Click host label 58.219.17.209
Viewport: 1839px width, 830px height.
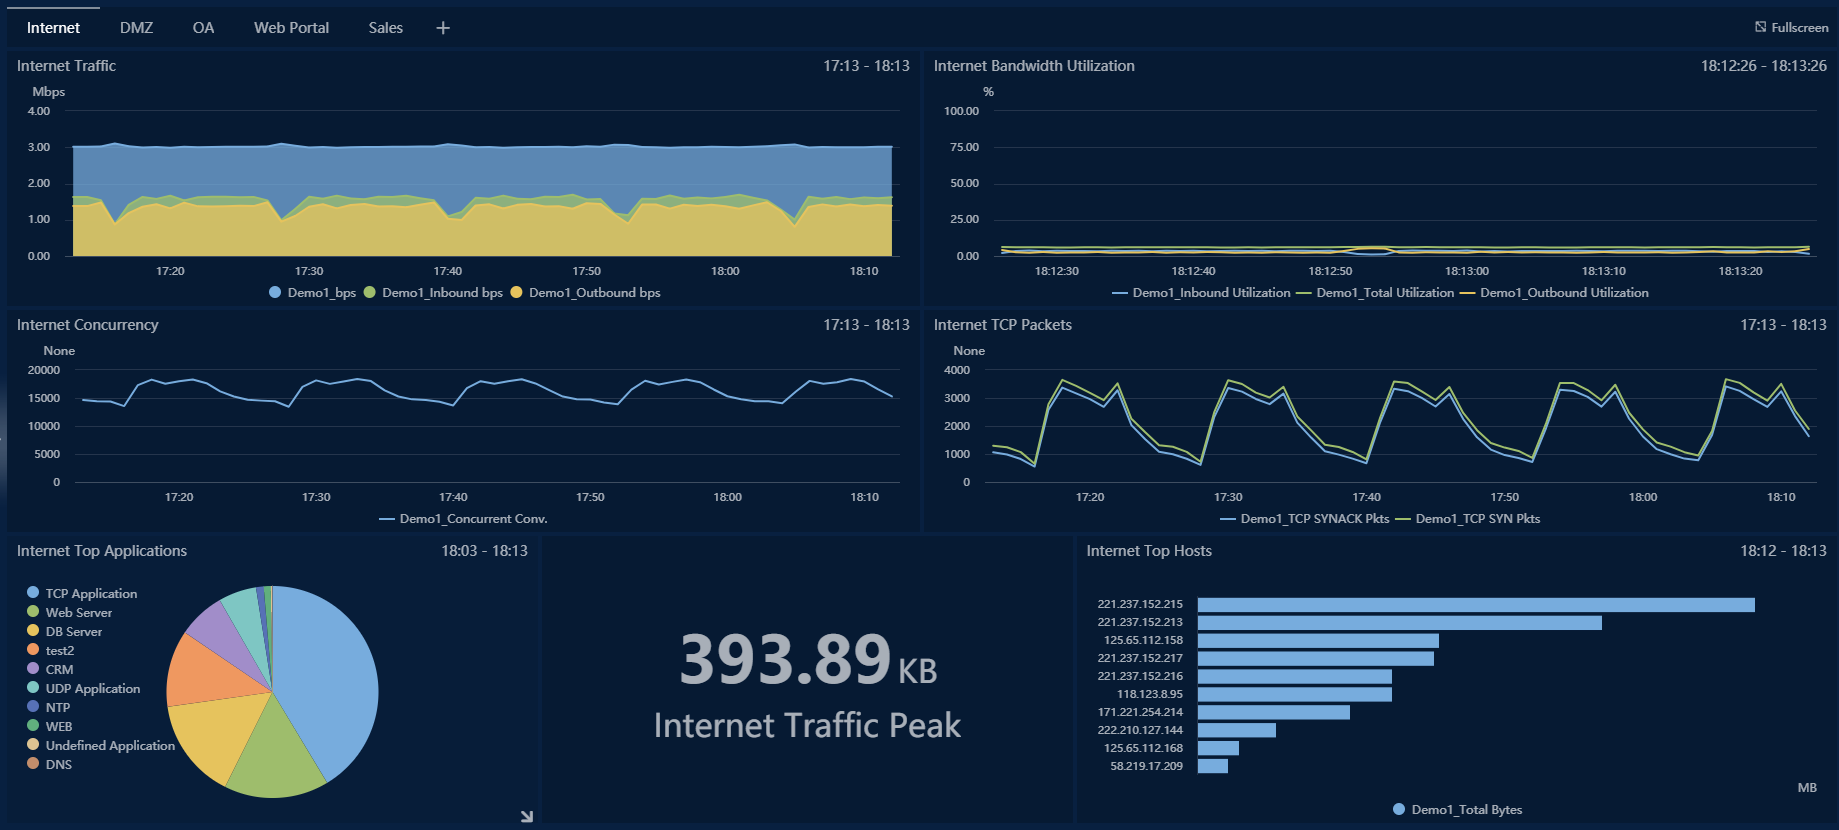(1146, 766)
